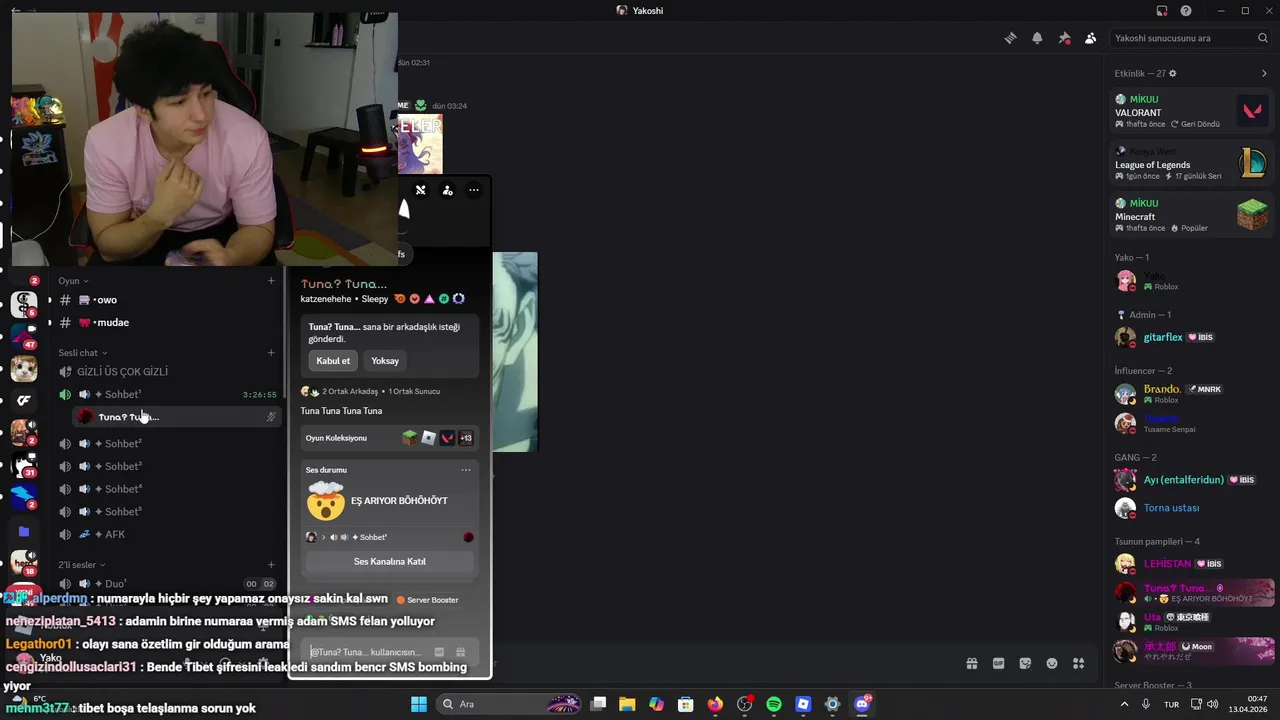Open Spotify from the taskbar
Viewport: 1280px width, 720px height.
point(774,704)
